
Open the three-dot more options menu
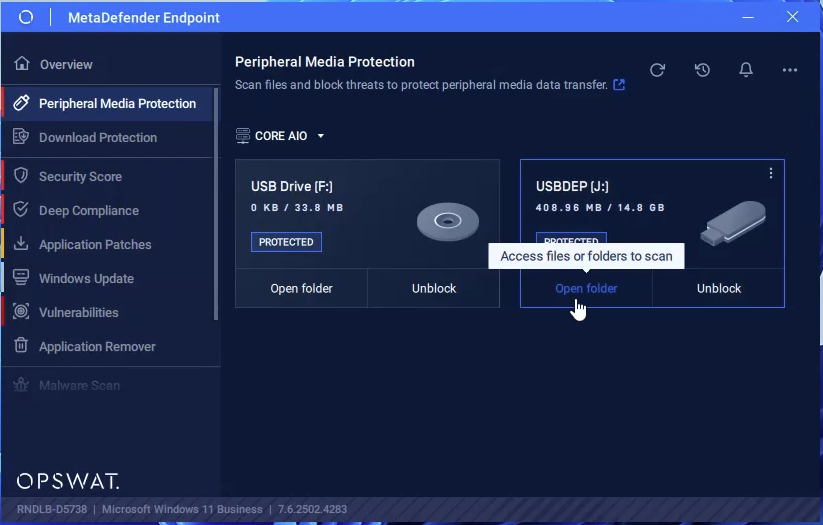[x=789, y=70]
